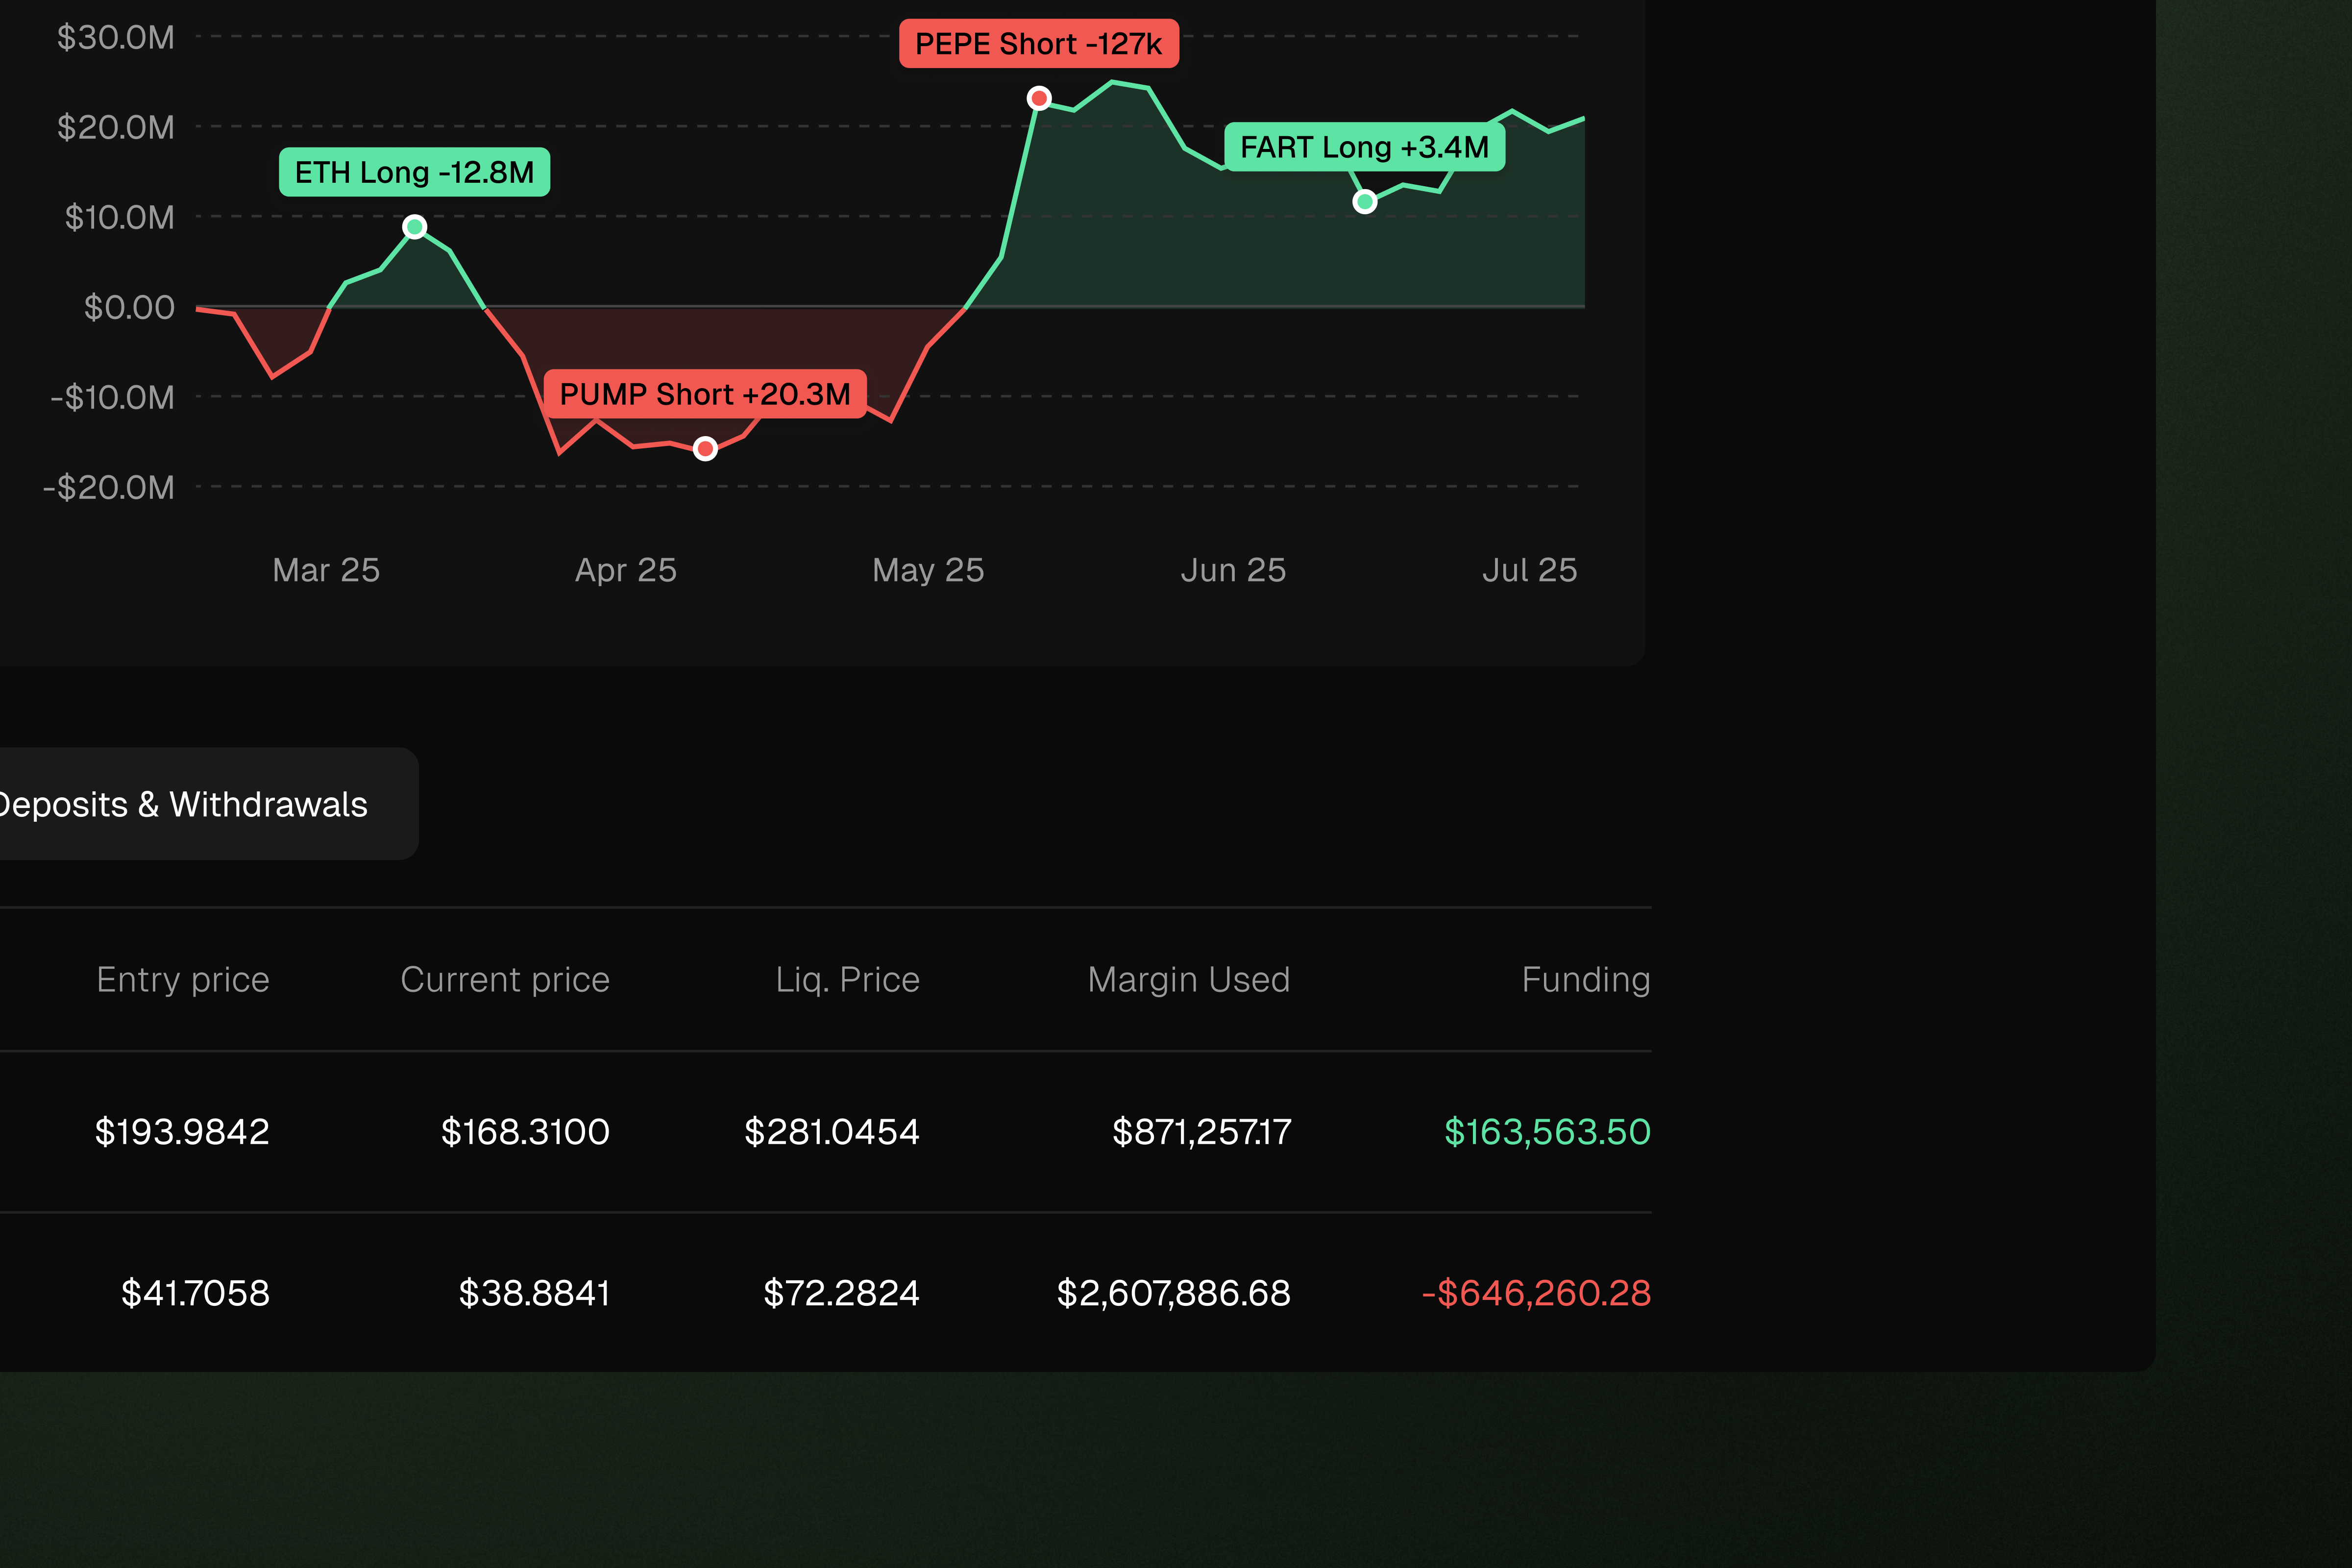Click the ETH Long -12.8M annotation

coord(414,171)
